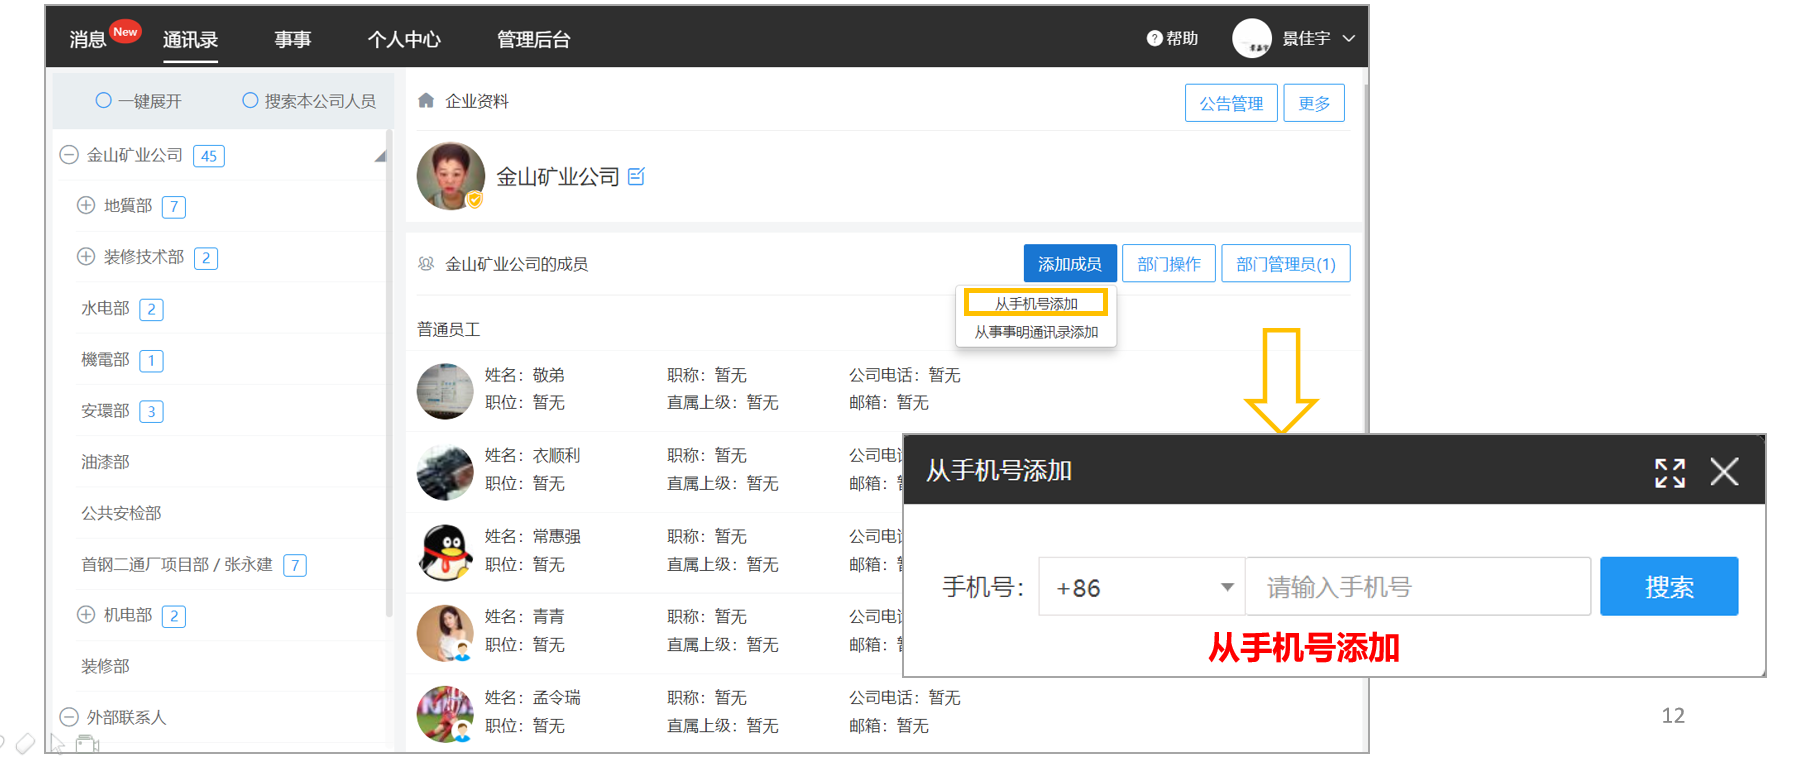Open 孟令瑞's avatar
The height and width of the screenshot is (765, 1795).
(x=445, y=713)
